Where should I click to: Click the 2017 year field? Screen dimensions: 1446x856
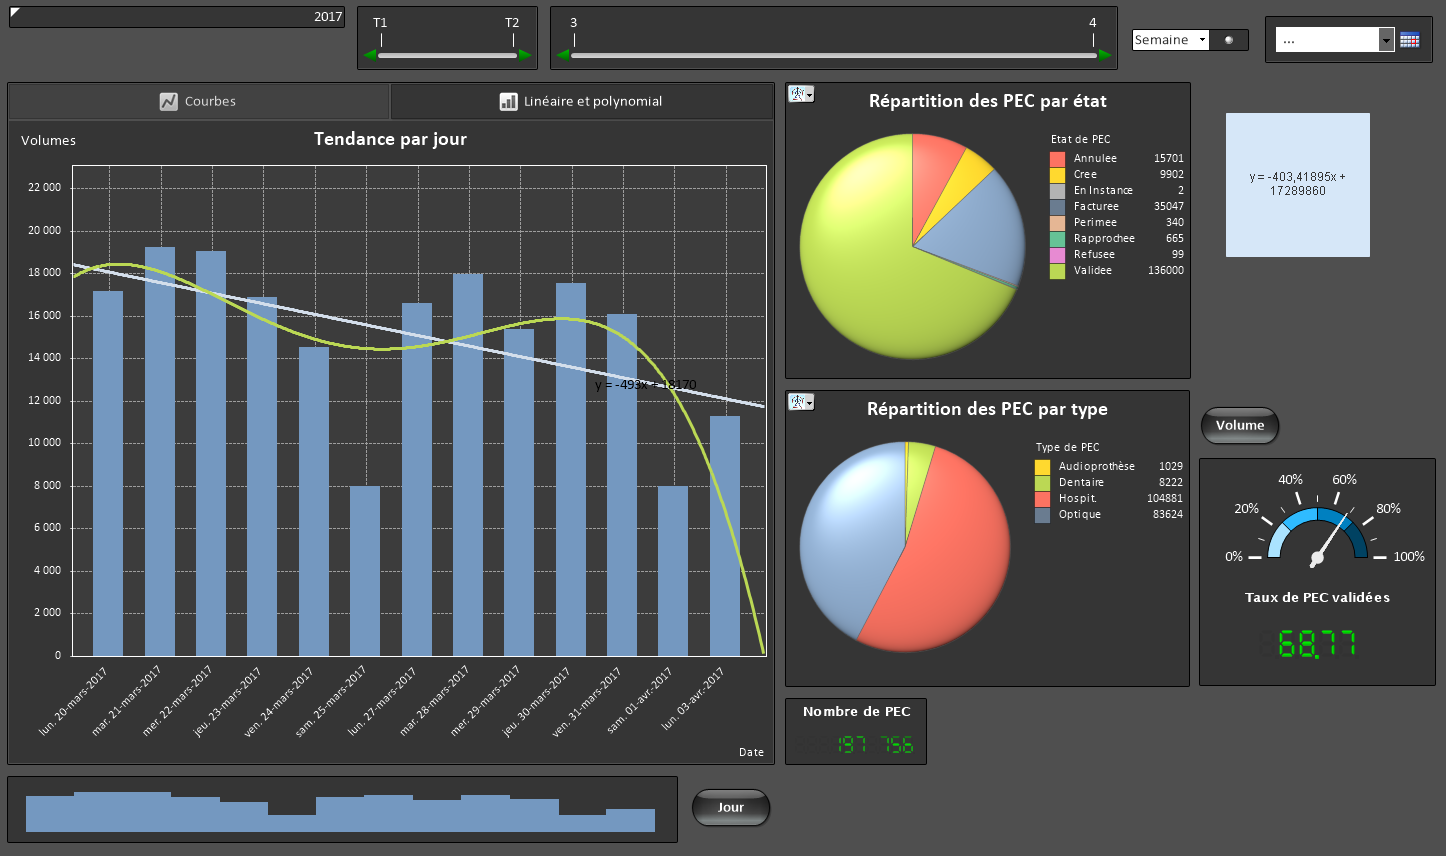pos(177,17)
